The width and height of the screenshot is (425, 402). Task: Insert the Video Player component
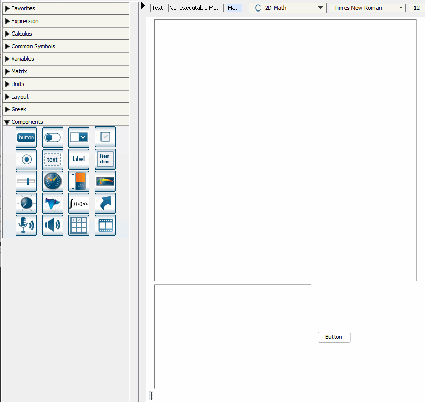tap(105, 225)
